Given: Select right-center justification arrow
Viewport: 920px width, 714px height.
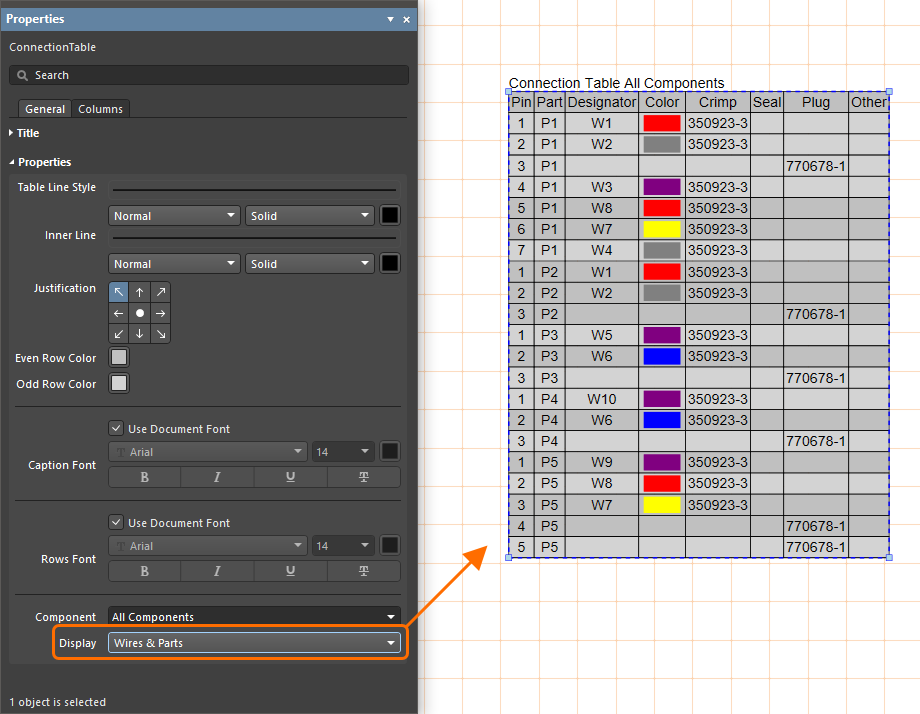Looking at the screenshot, I should 160,313.
